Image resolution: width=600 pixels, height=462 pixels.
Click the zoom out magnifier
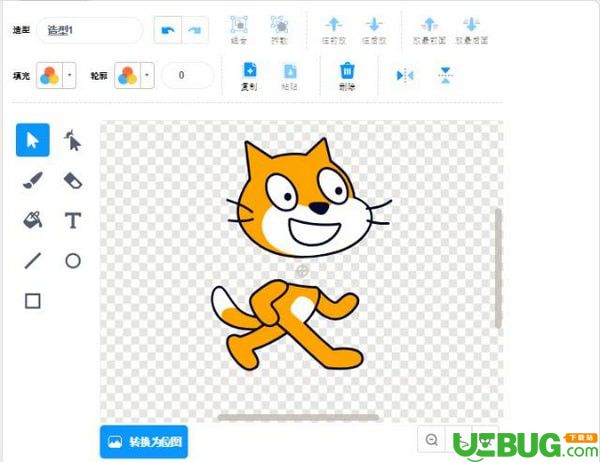pyautogui.click(x=432, y=439)
